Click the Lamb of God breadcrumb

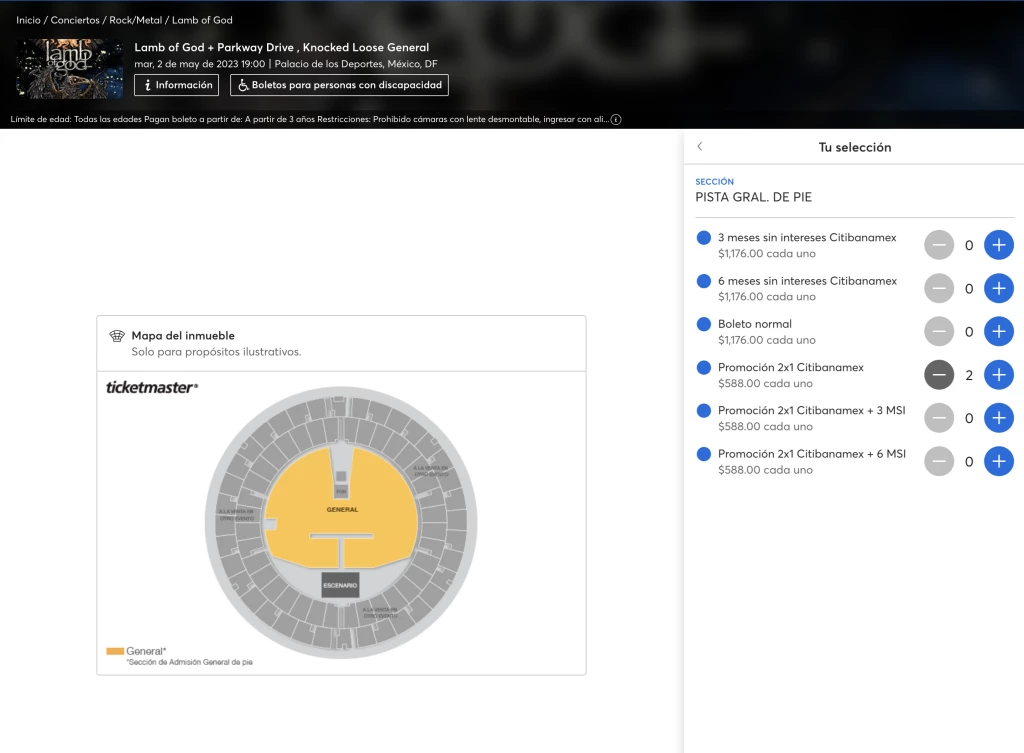[x=202, y=20]
